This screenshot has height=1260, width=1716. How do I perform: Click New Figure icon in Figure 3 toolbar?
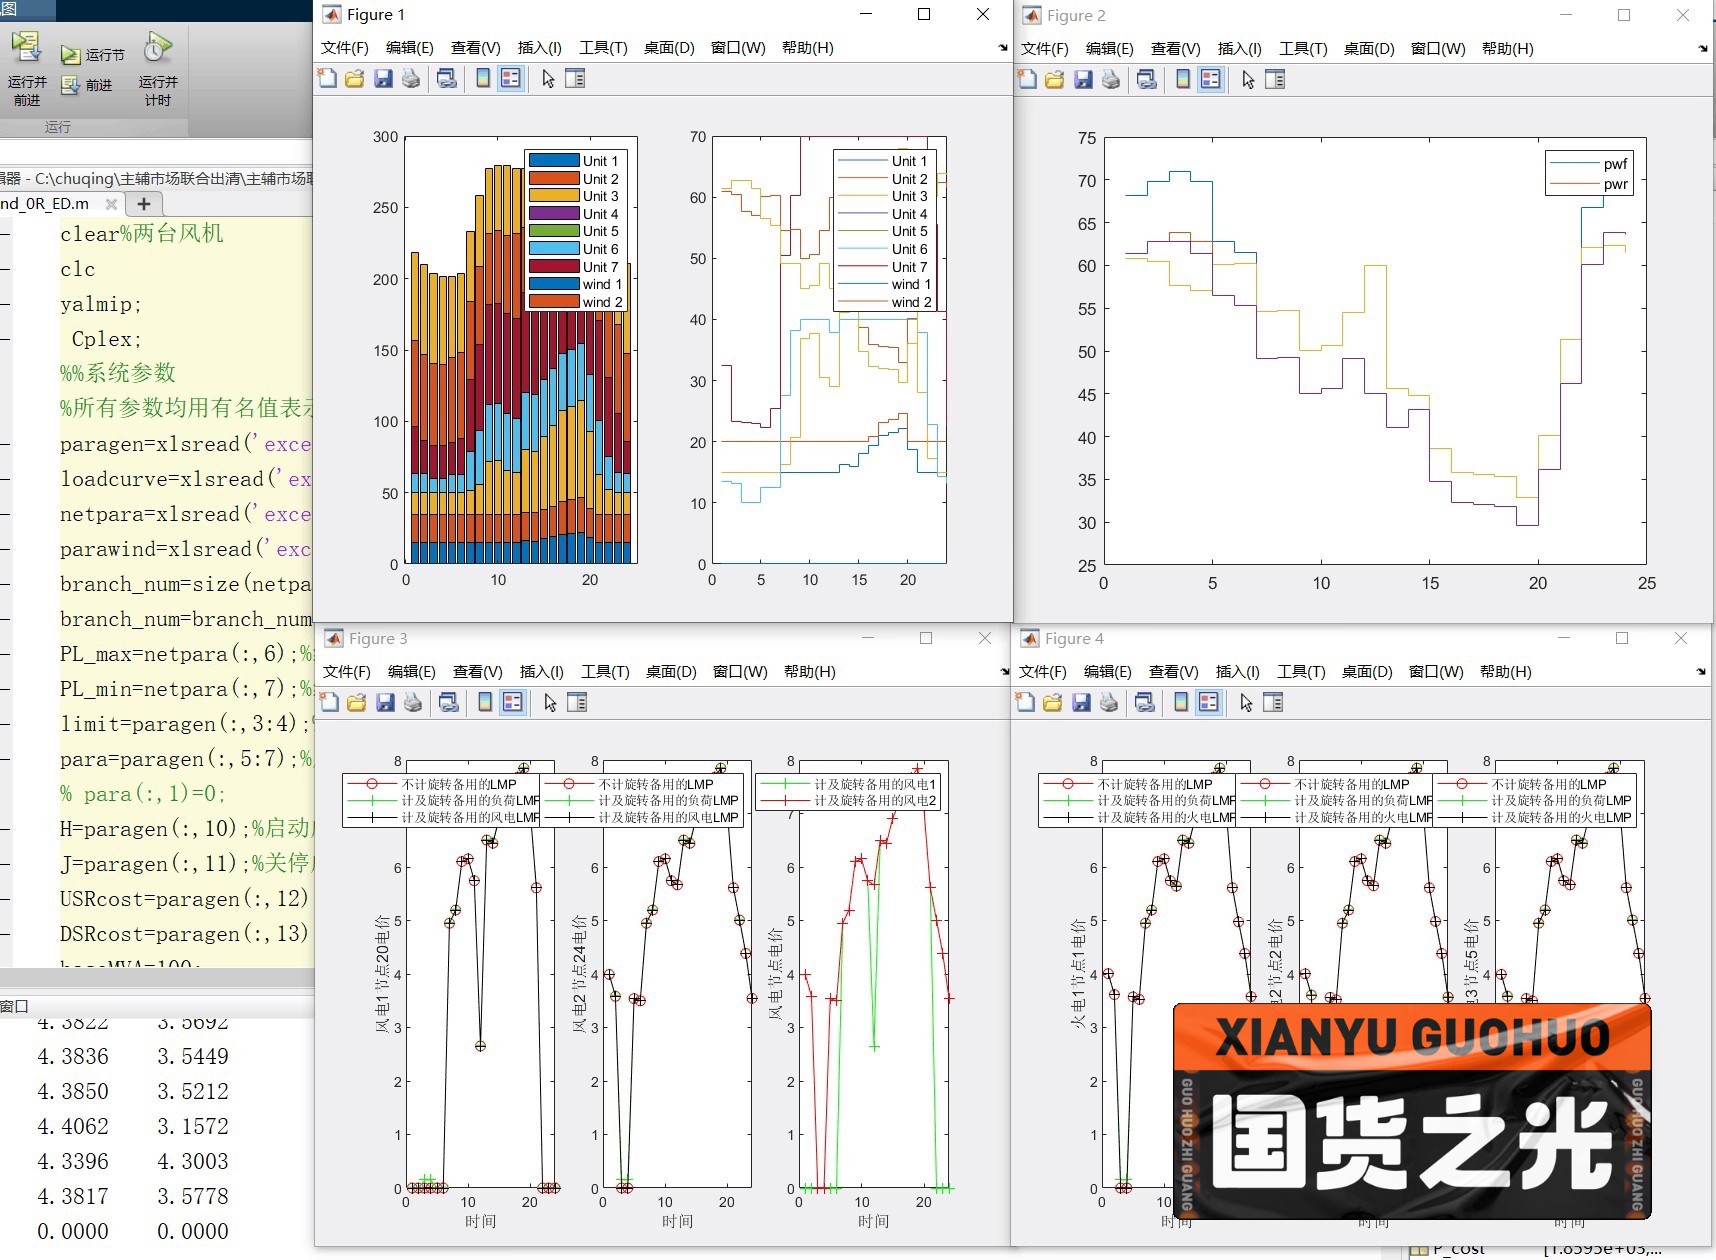point(329,702)
